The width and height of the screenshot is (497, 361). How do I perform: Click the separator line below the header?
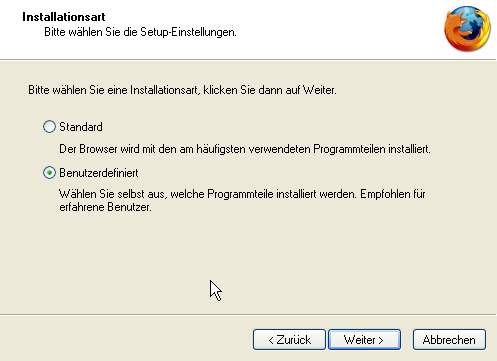(248, 60)
